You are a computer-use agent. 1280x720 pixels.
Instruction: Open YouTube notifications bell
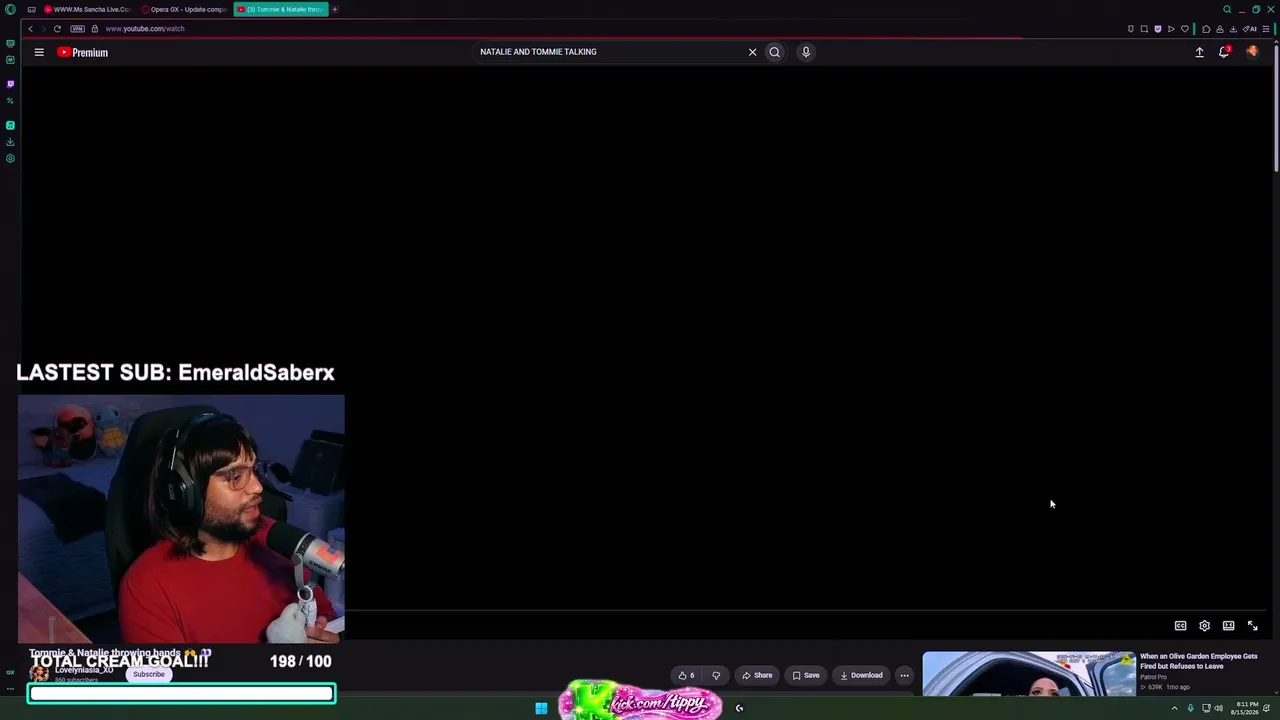click(x=1224, y=52)
